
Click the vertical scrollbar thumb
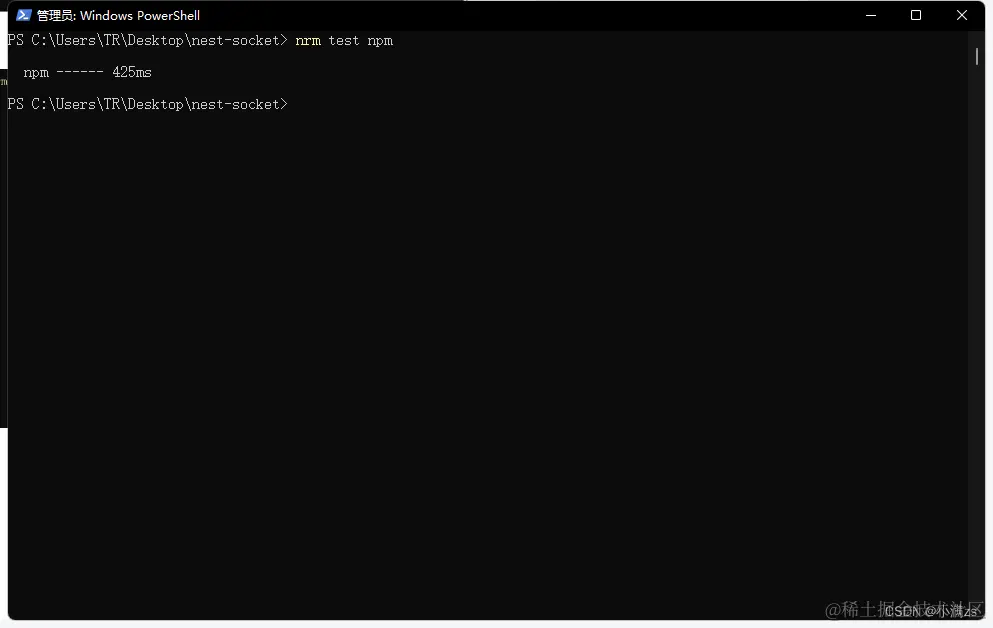tap(977, 56)
